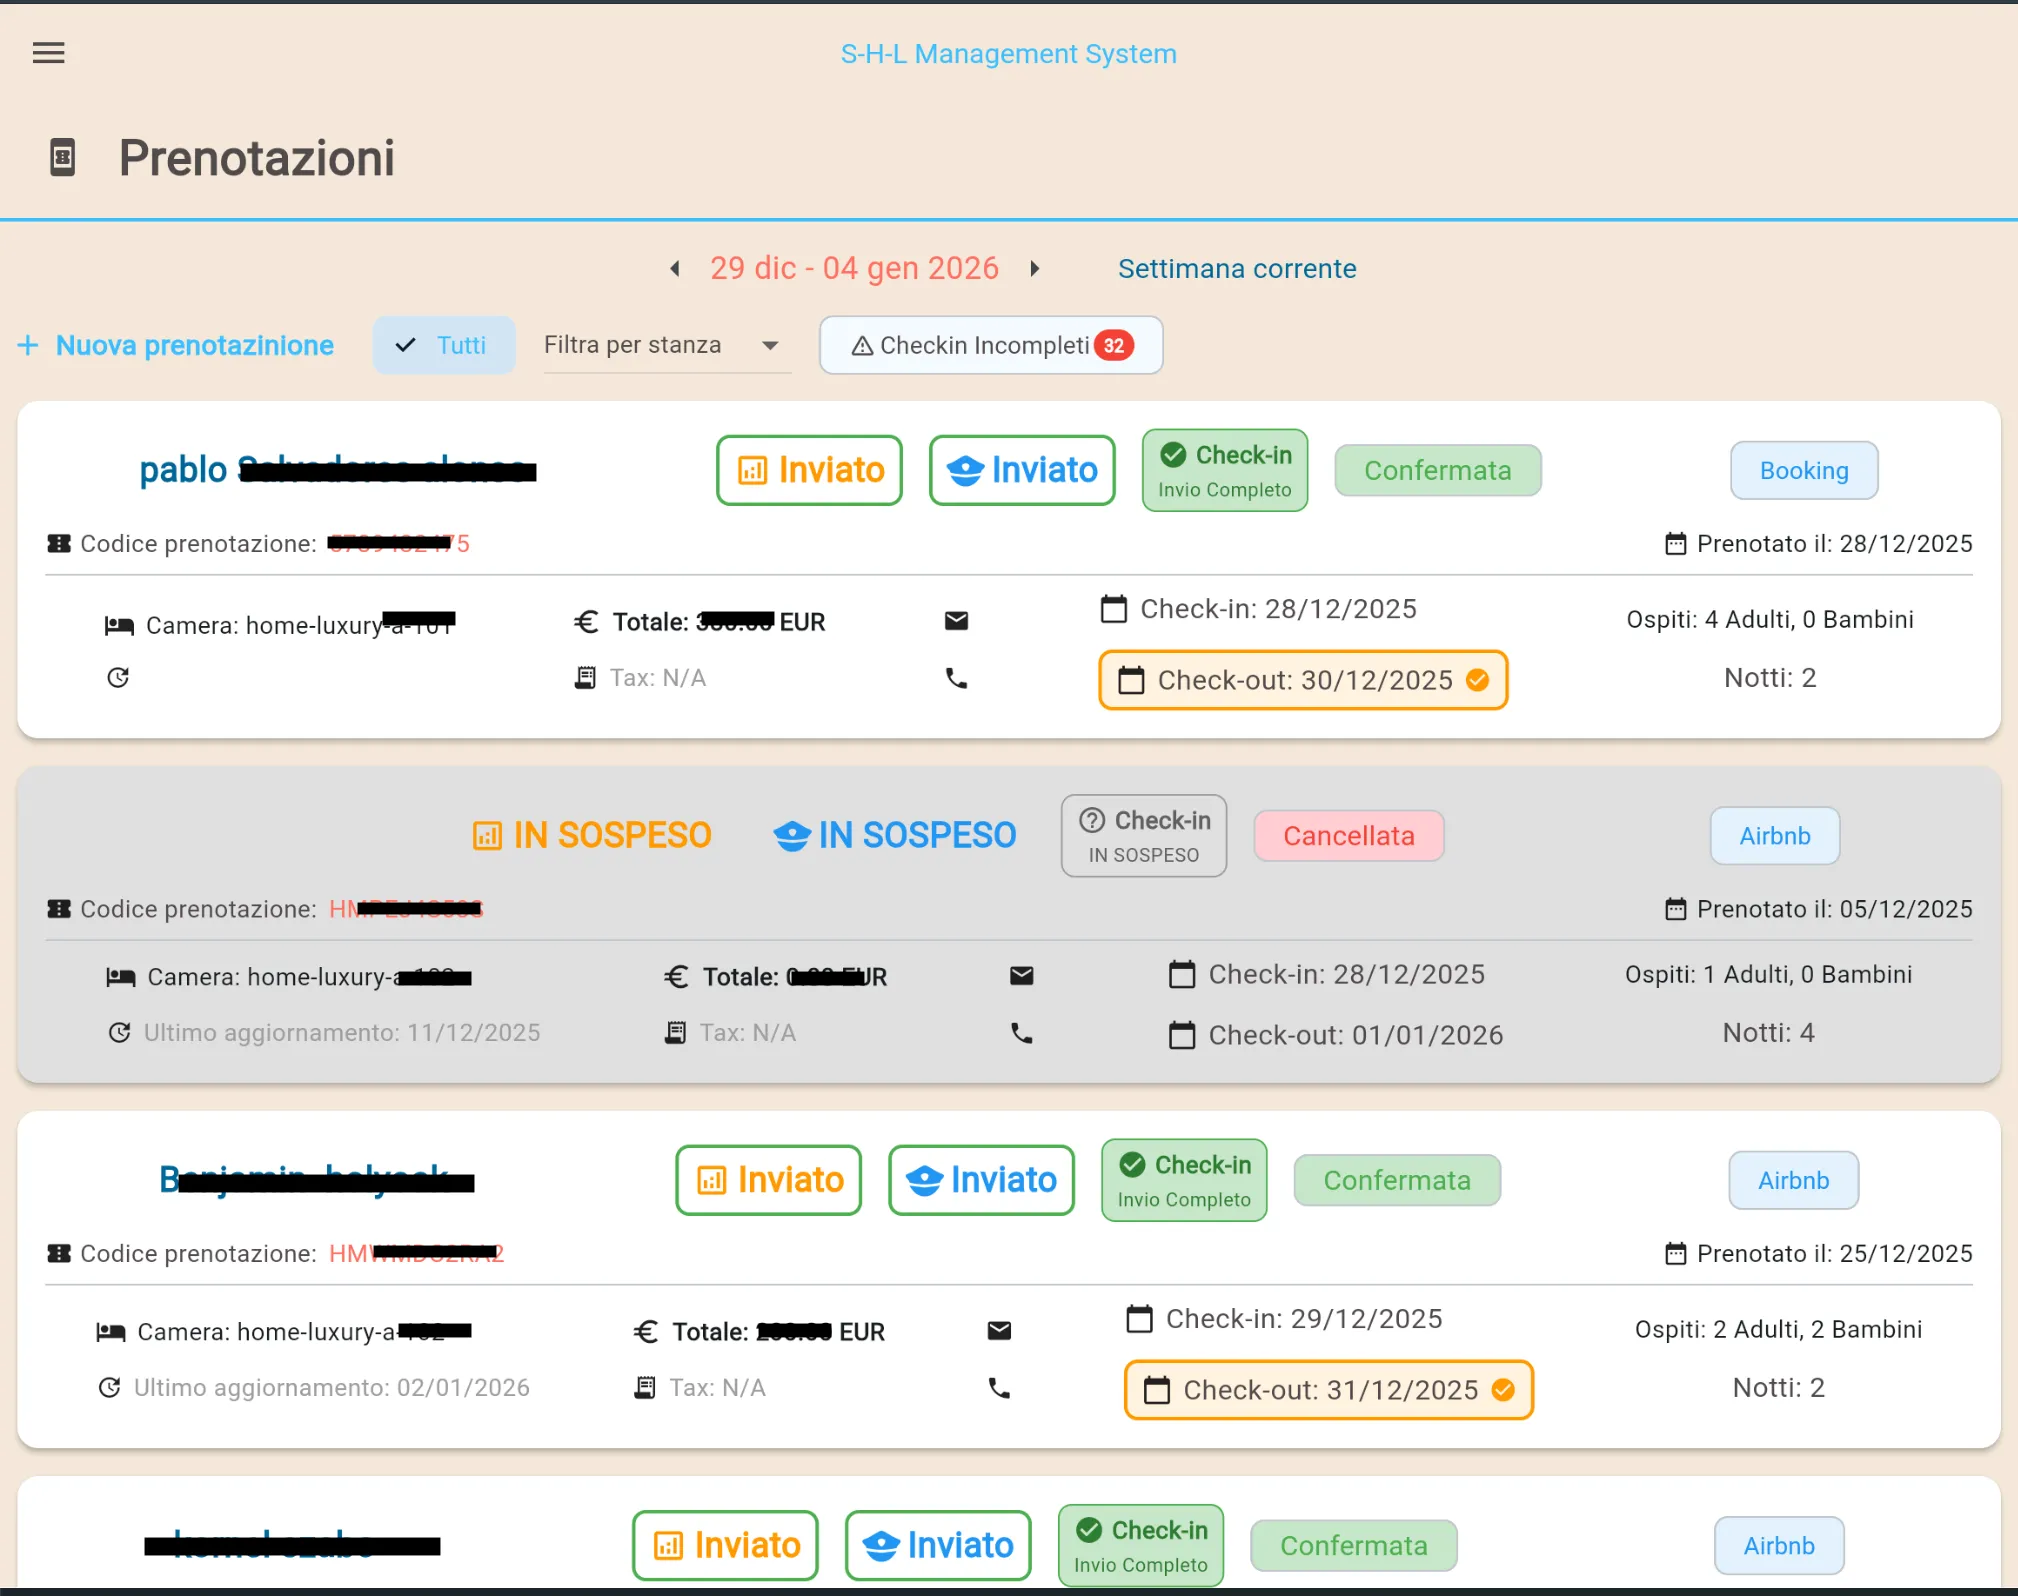The image size is (2018, 1596).
Task: Open the hamburger navigation menu
Action: 48,53
